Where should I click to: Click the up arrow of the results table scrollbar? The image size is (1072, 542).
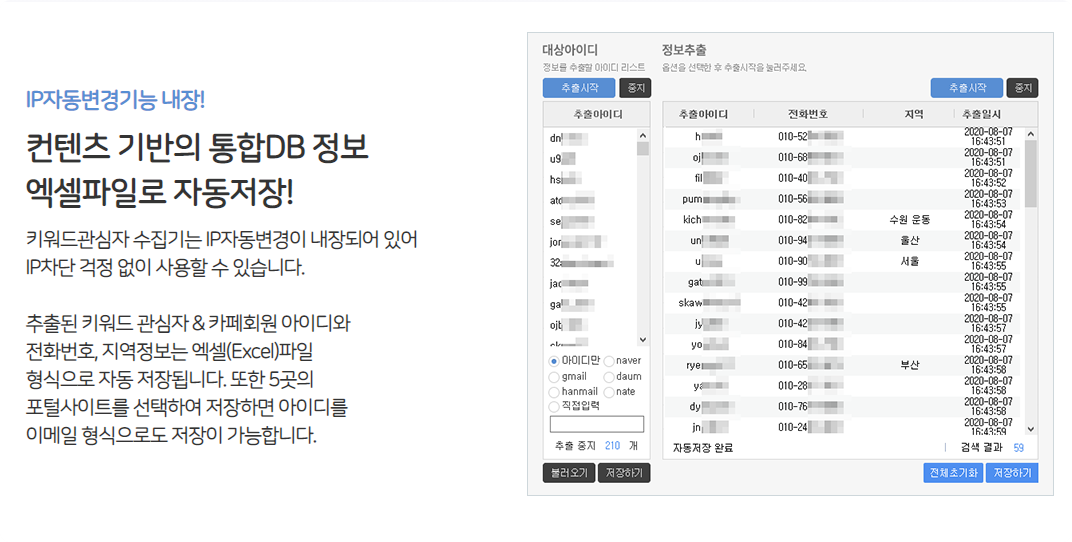1031,134
